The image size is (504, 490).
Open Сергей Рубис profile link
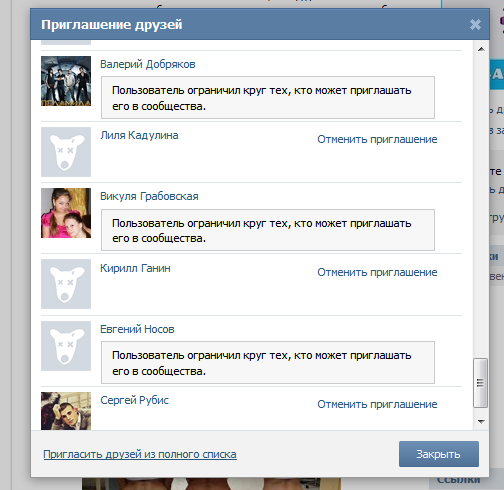(x=135, y=400)
